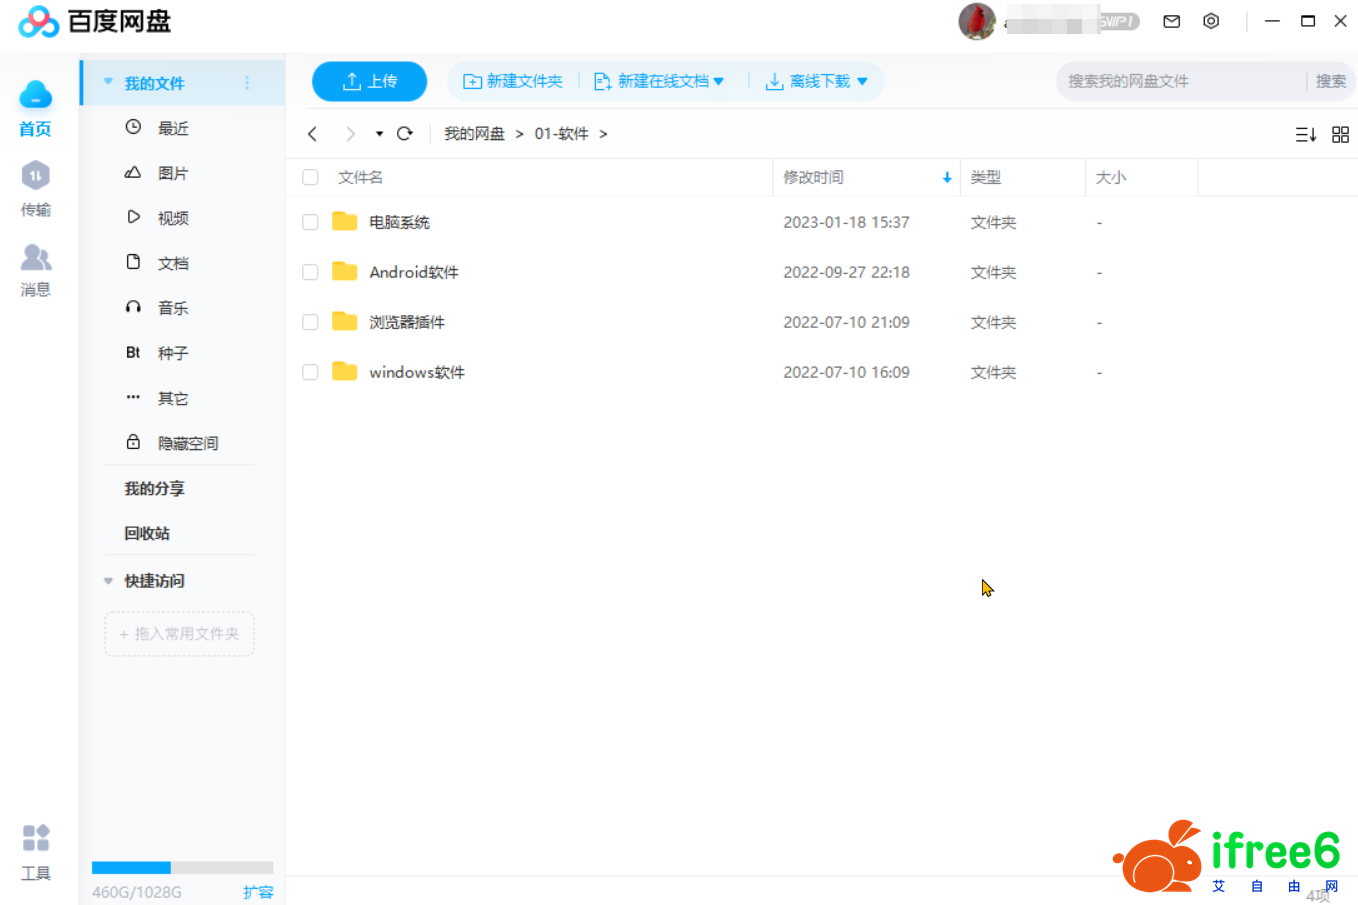Click the search box 搜索我的网盘文件
This screenshot has height=905, width=1358.
coord(1180,81)
